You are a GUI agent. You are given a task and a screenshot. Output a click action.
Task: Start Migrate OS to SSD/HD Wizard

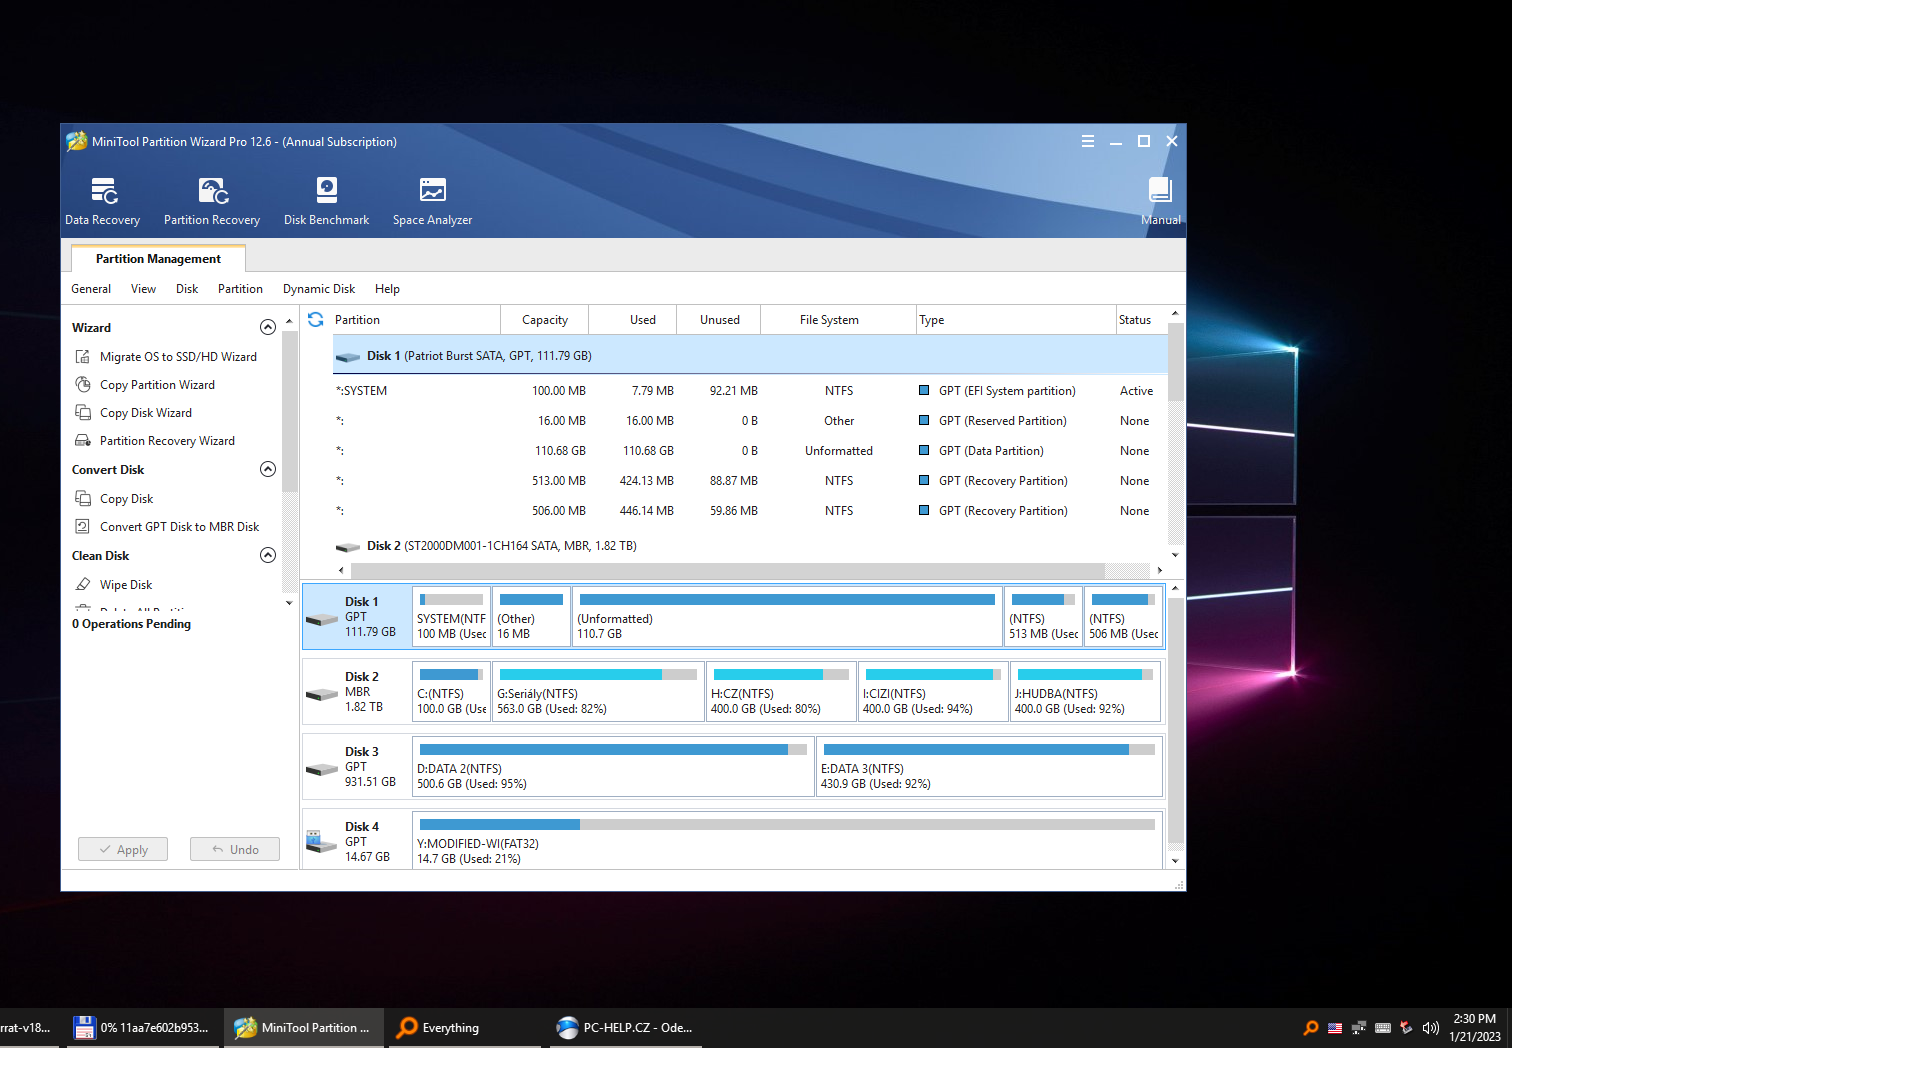point(178,357)
